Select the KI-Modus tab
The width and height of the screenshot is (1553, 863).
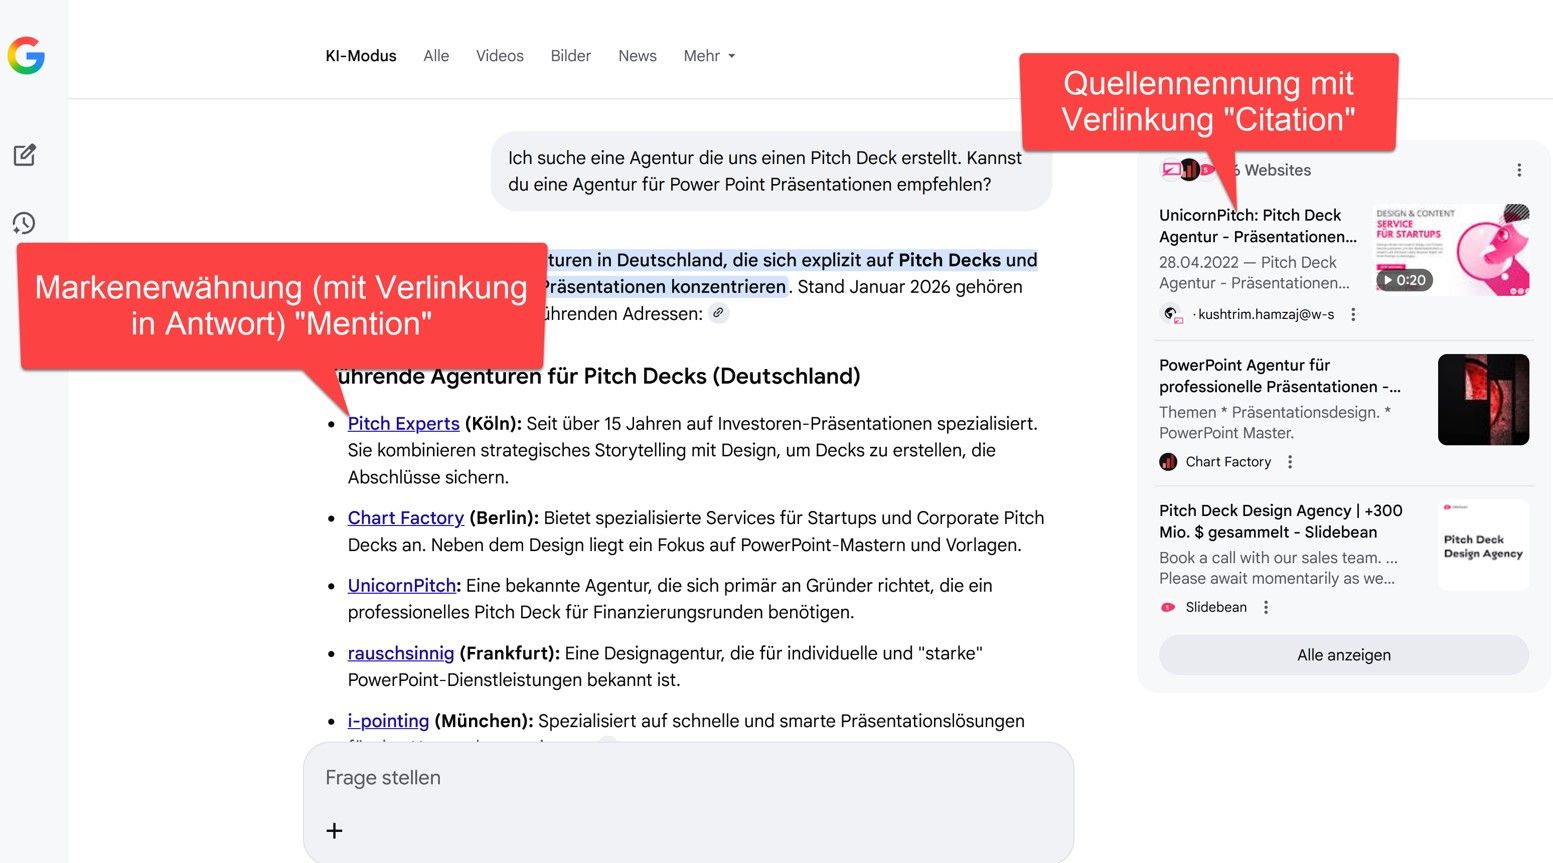pos(361,56)
